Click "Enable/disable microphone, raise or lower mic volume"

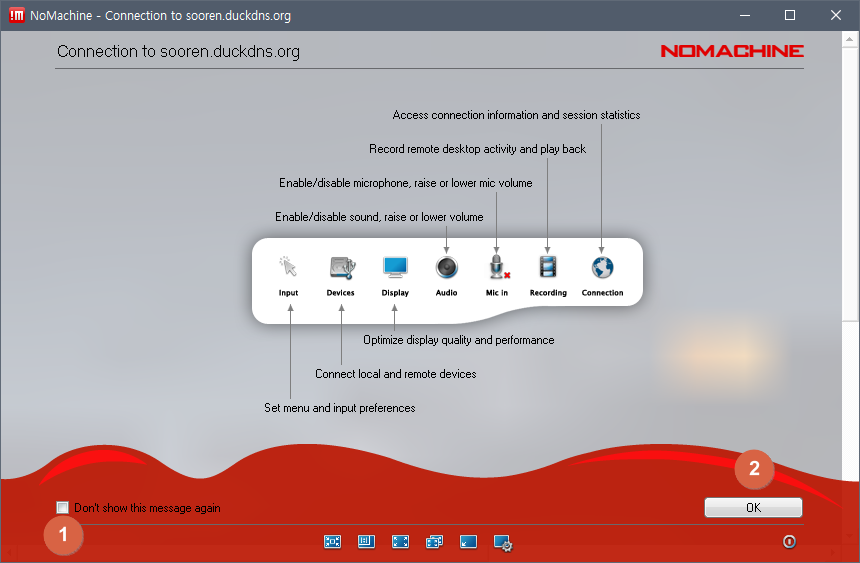click(405, 183)
